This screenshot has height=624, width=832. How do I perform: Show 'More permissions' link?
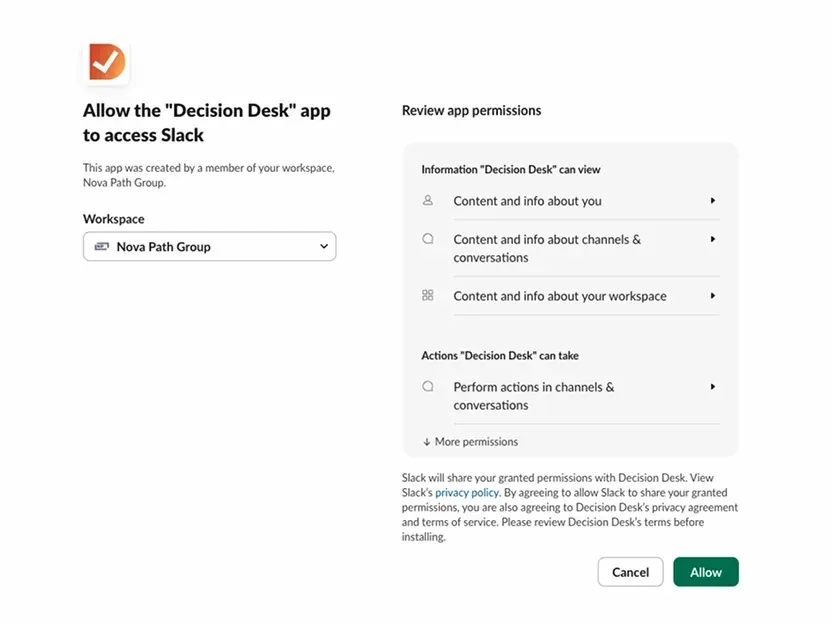pos(476,441)
